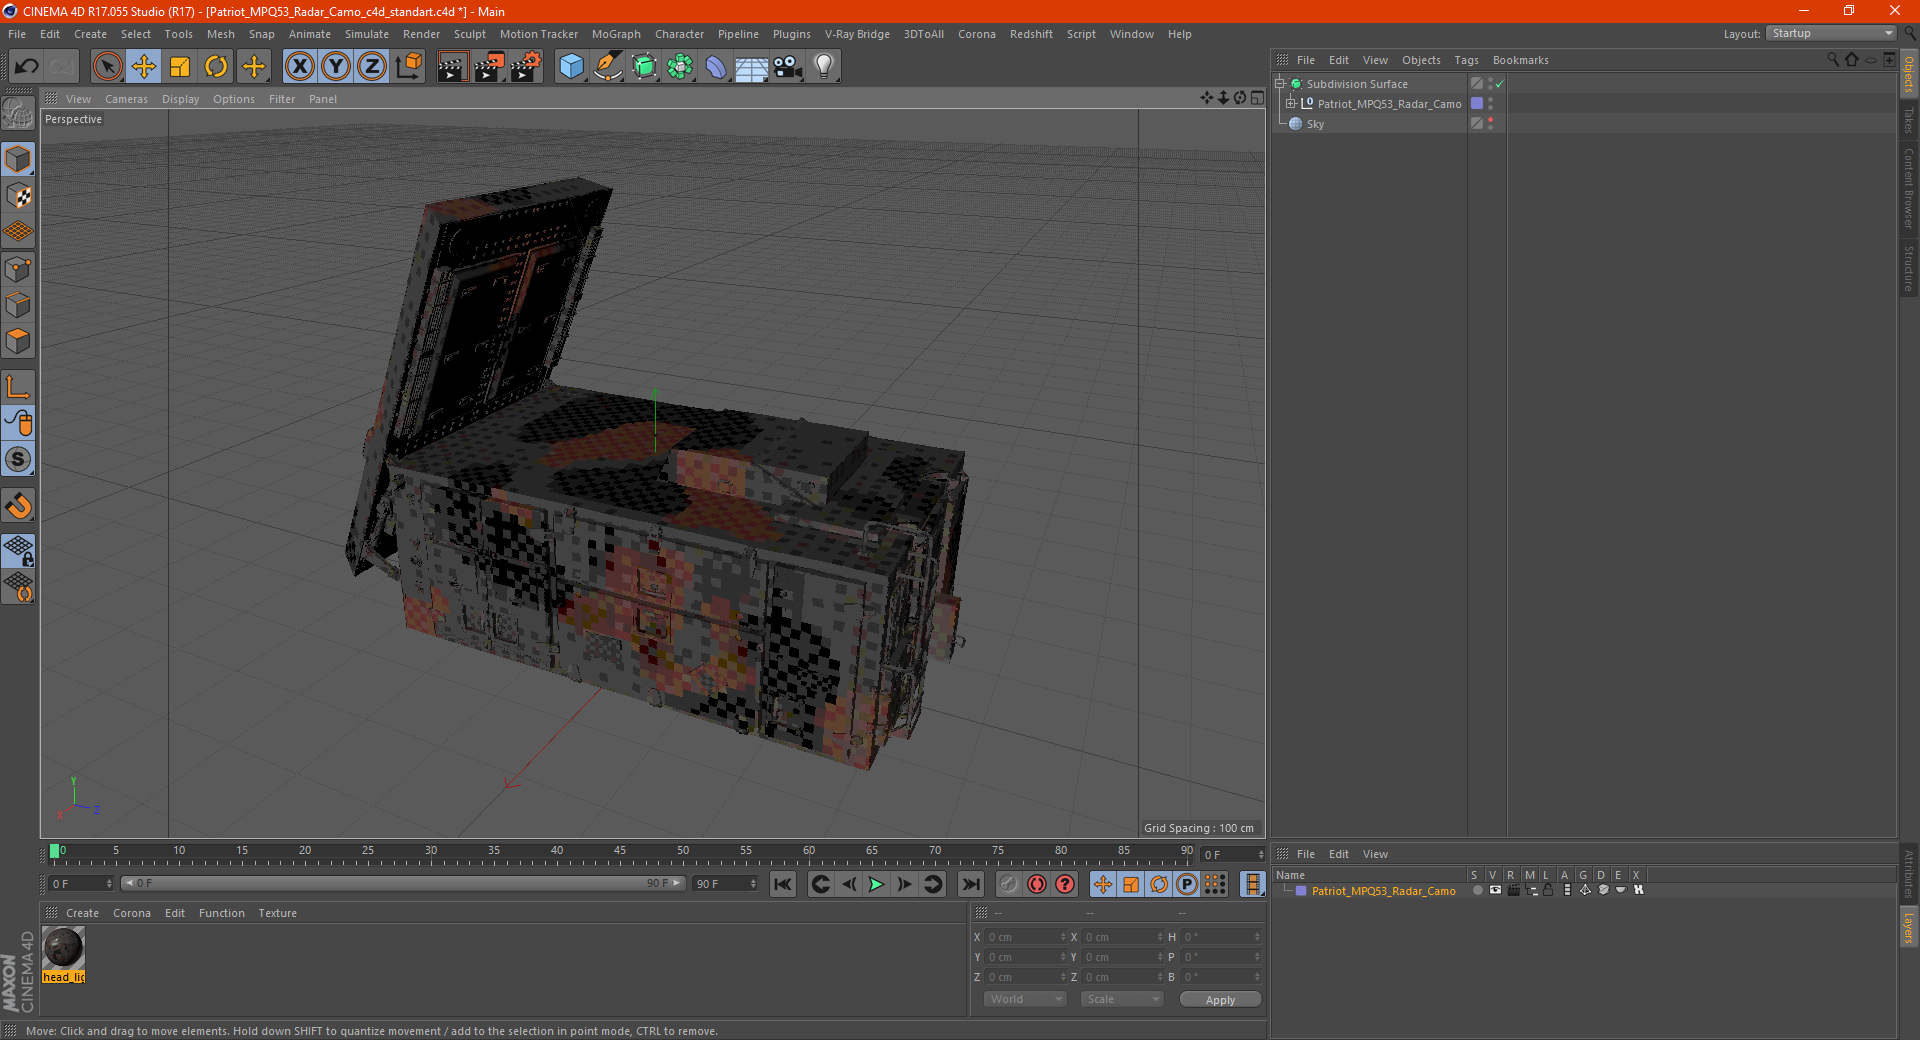Switch to Edges mode
The image size is (1920, 1040).
[x=18, y=305]
